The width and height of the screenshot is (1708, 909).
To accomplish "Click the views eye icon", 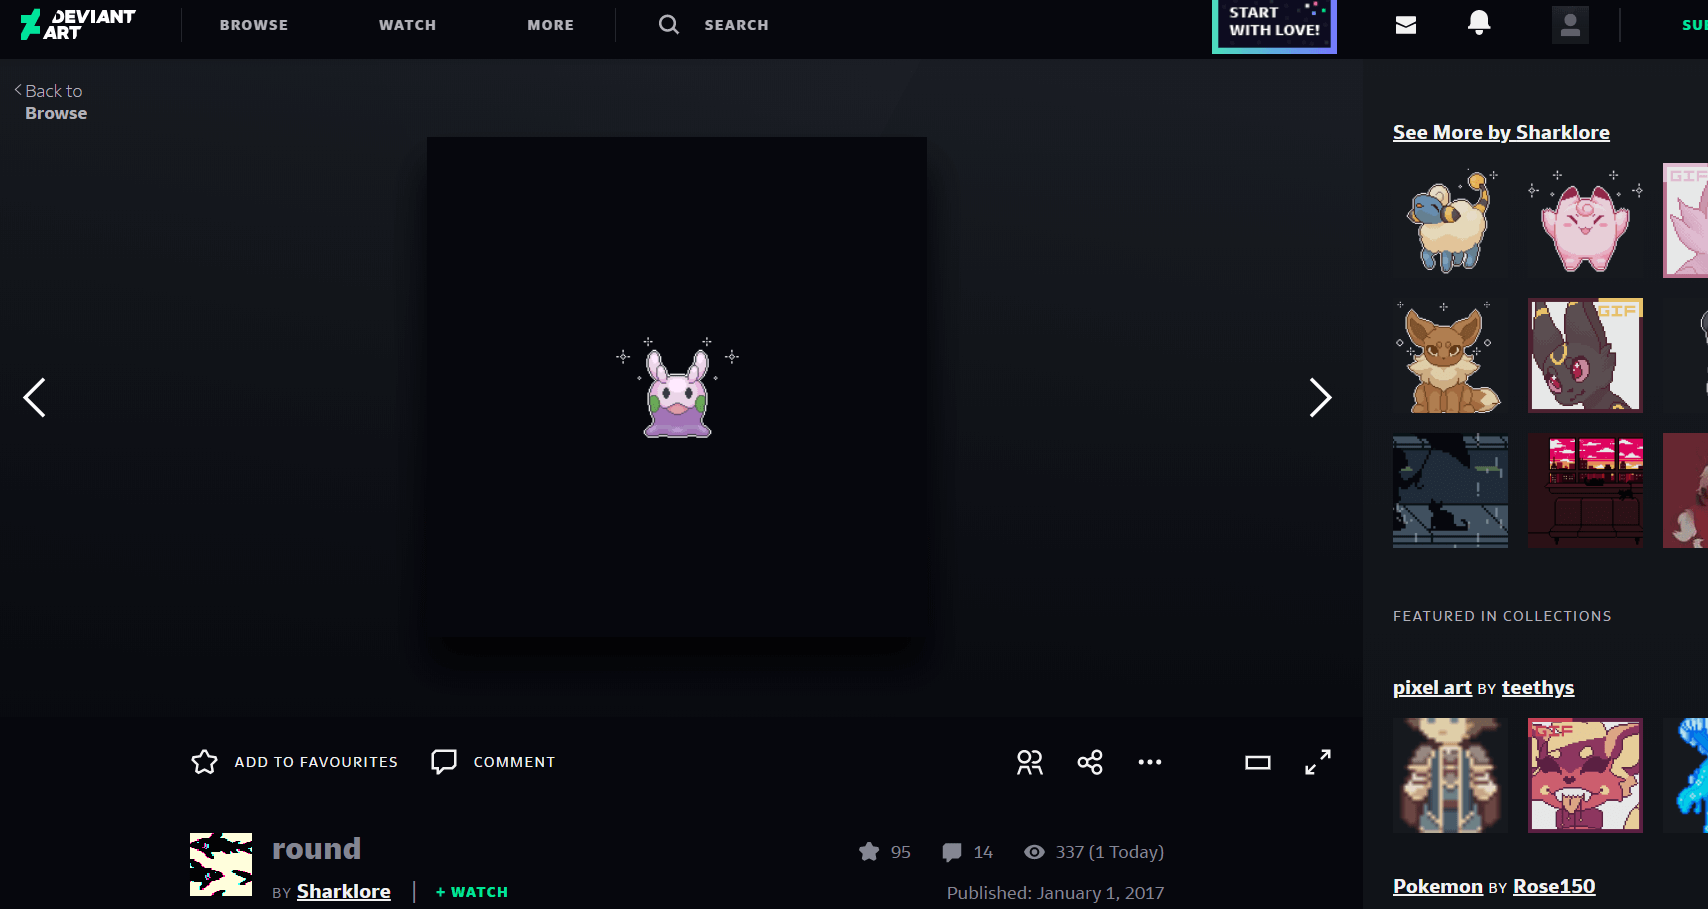I will point(1034,852).
